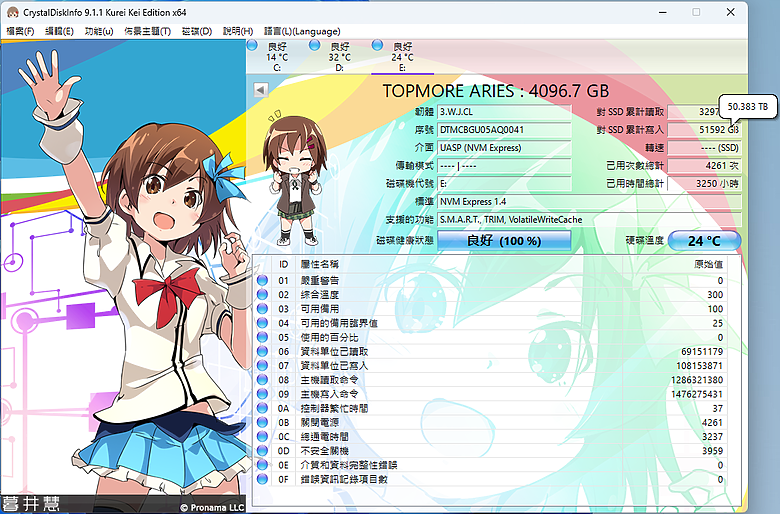Open the 磁碟(D) menu
Image resolution: width=780 pixels, height=514 pixels.
point(197,31)
